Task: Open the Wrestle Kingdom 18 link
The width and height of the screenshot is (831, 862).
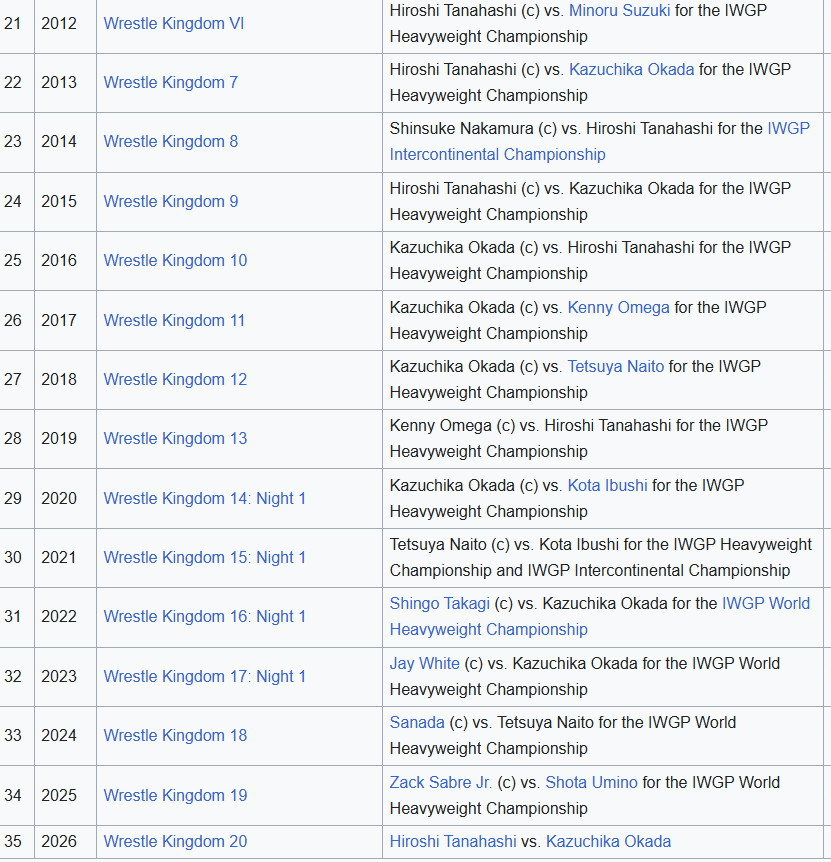Action: pos(175,736)
